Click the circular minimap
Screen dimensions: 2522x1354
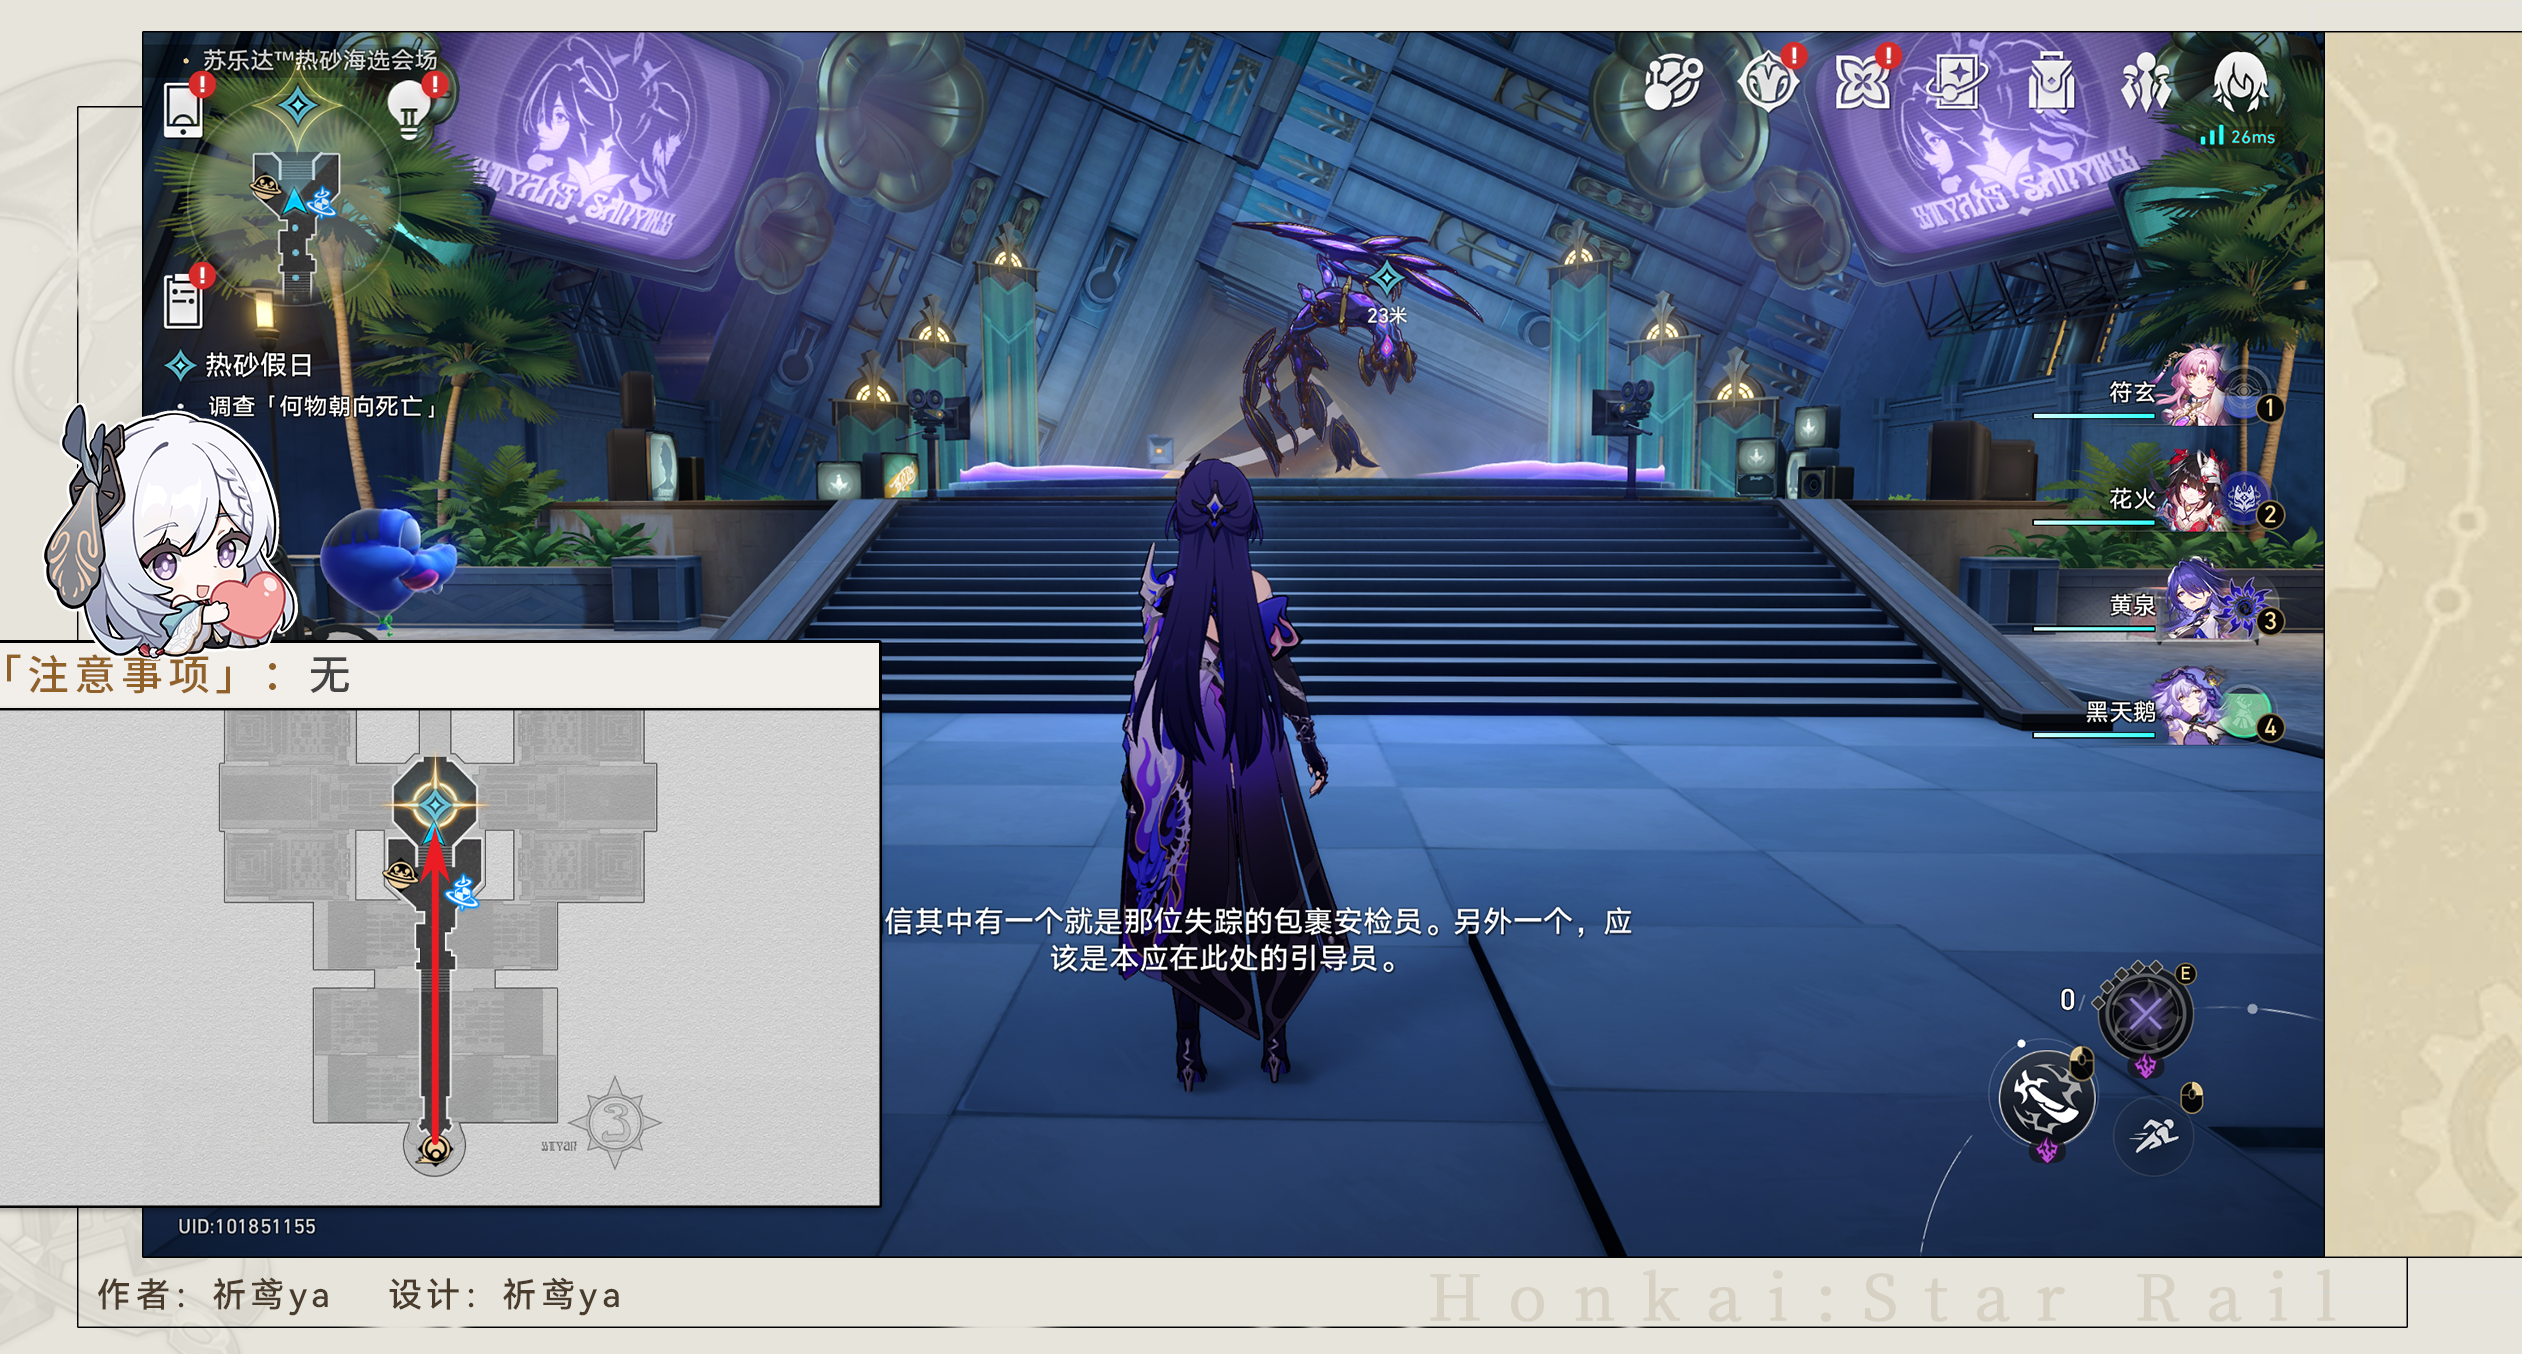pyautogui.click(x=296, y=200)
